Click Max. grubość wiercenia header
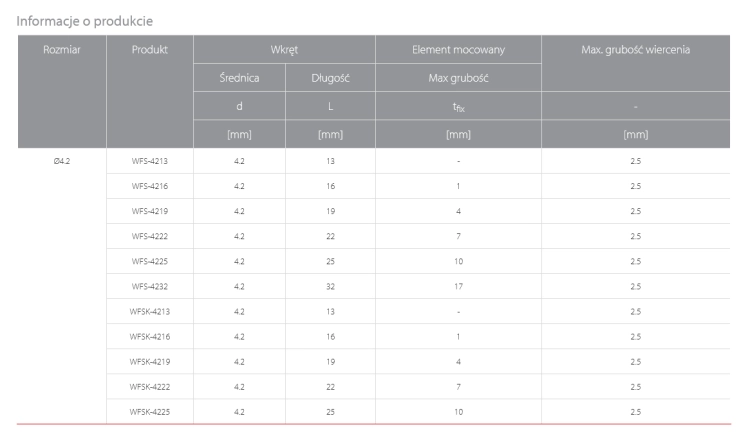Viewport: 750px width, 434px height. [635, 50]
